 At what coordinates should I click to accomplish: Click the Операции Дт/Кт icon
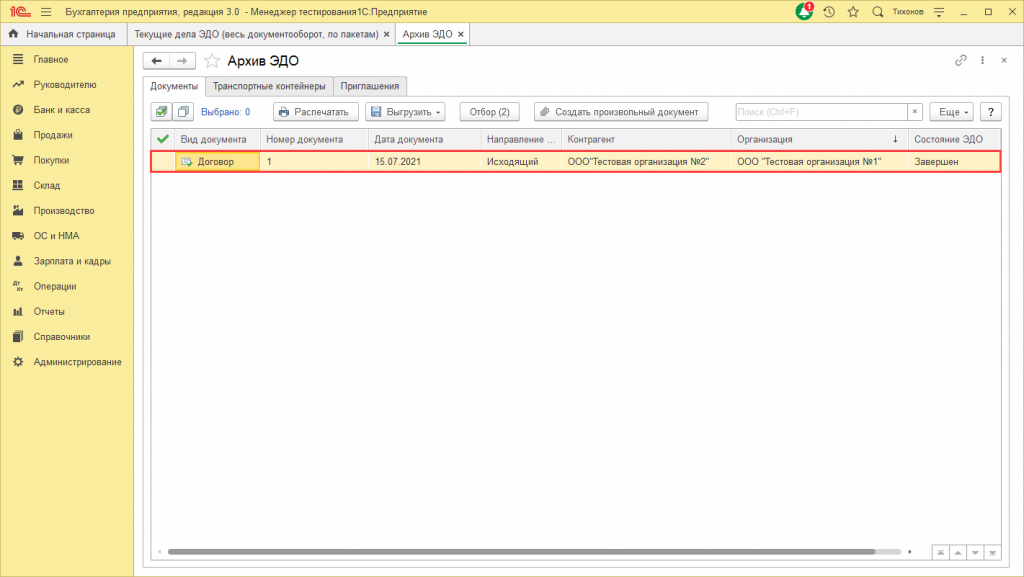click(18, 286)
